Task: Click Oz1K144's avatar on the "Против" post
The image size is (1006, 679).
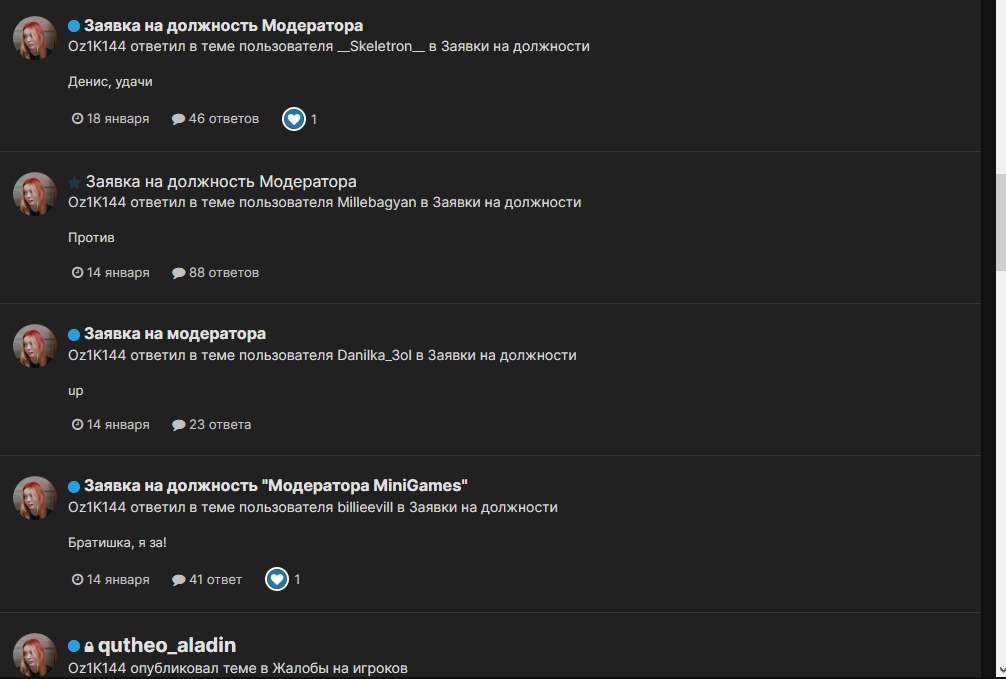Action: (x=35, y=194)
